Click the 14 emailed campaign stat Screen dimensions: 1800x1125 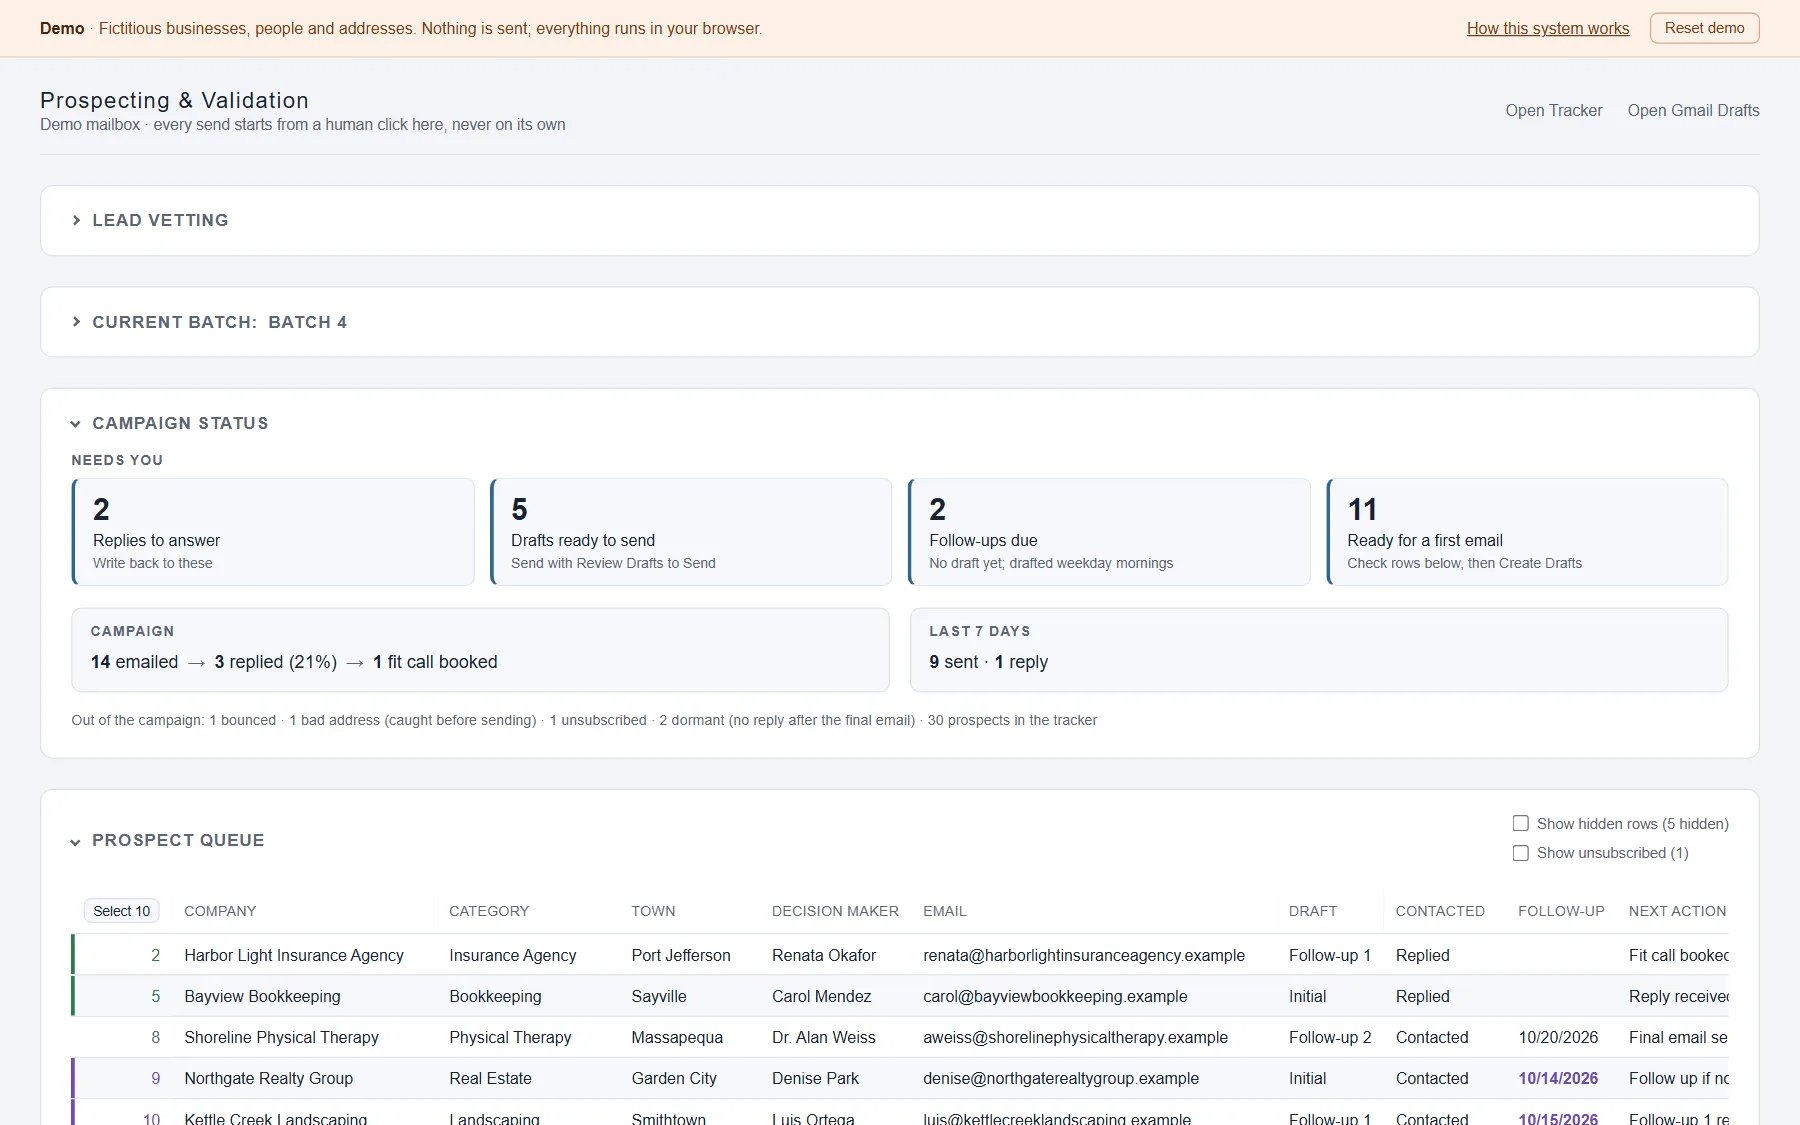point(134,662)
